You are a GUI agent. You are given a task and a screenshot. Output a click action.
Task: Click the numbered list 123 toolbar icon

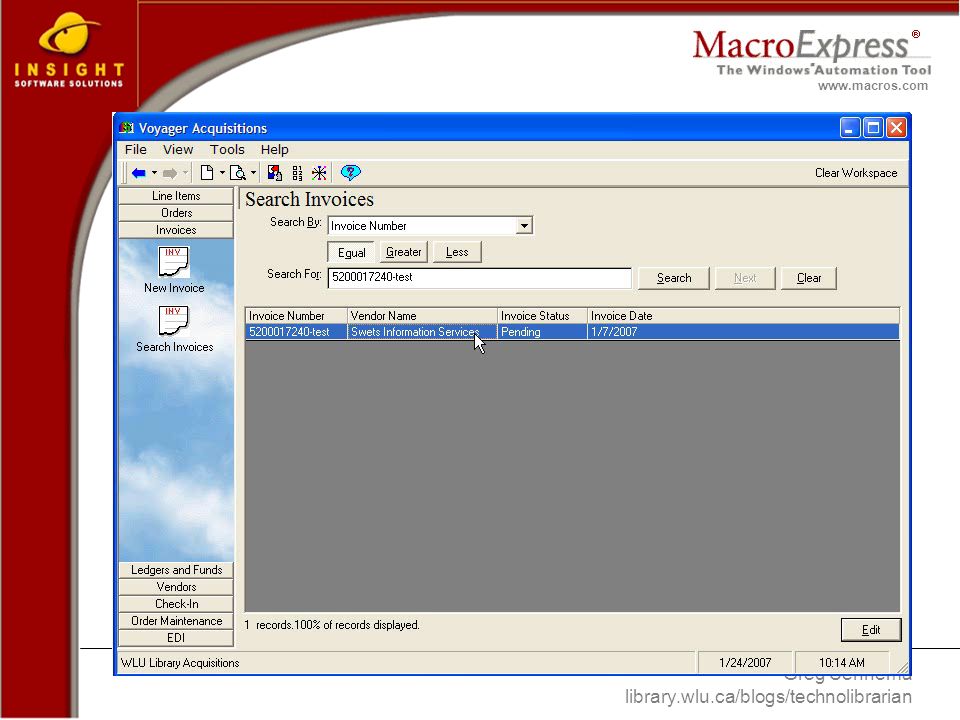(x=297, y=173)
